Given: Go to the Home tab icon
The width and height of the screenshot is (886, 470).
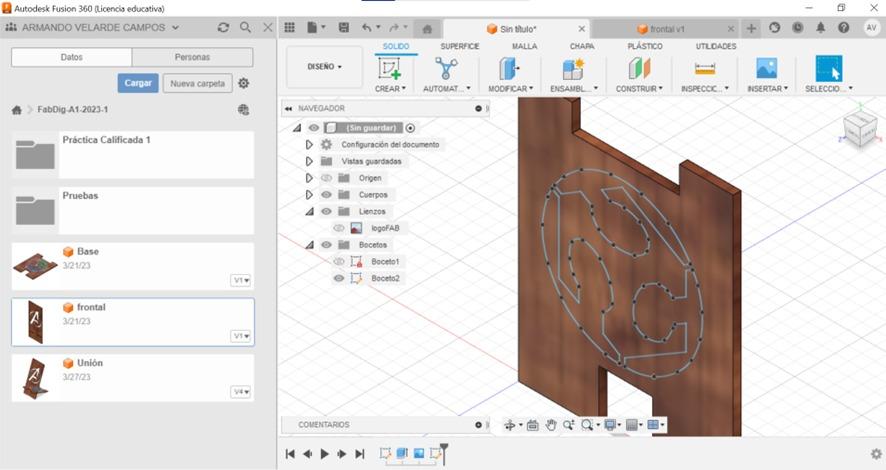Looking at the screenshot, I should pos(427,28).
